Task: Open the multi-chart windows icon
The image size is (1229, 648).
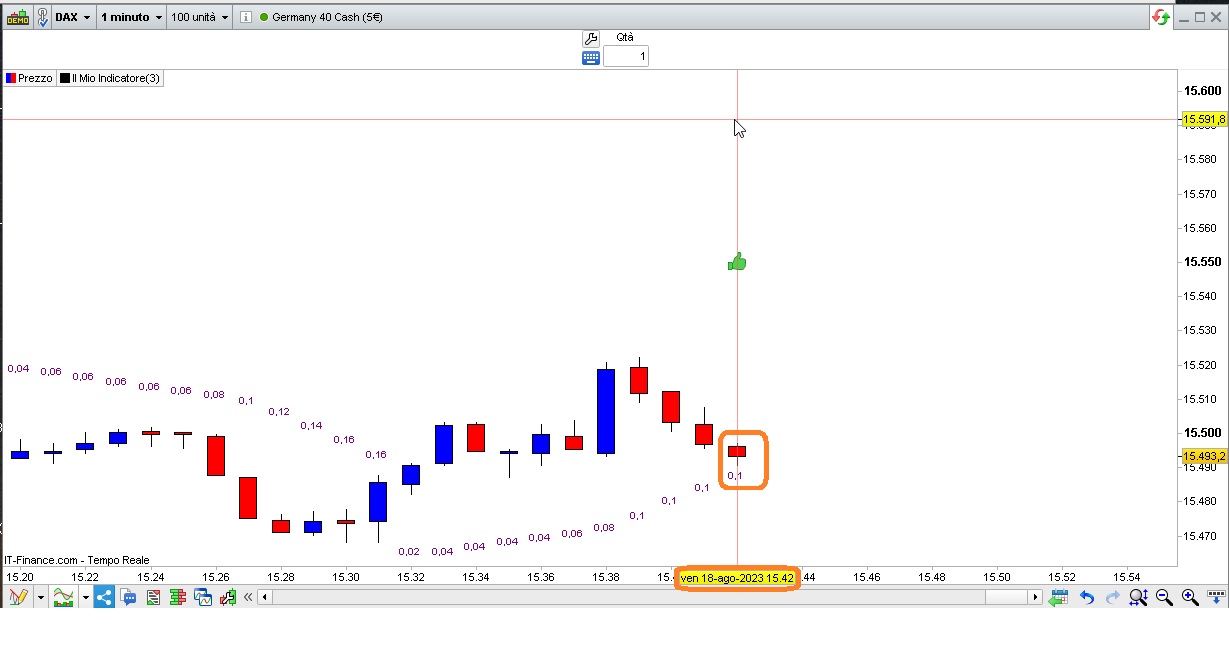Action: click(x=204, y=597)
